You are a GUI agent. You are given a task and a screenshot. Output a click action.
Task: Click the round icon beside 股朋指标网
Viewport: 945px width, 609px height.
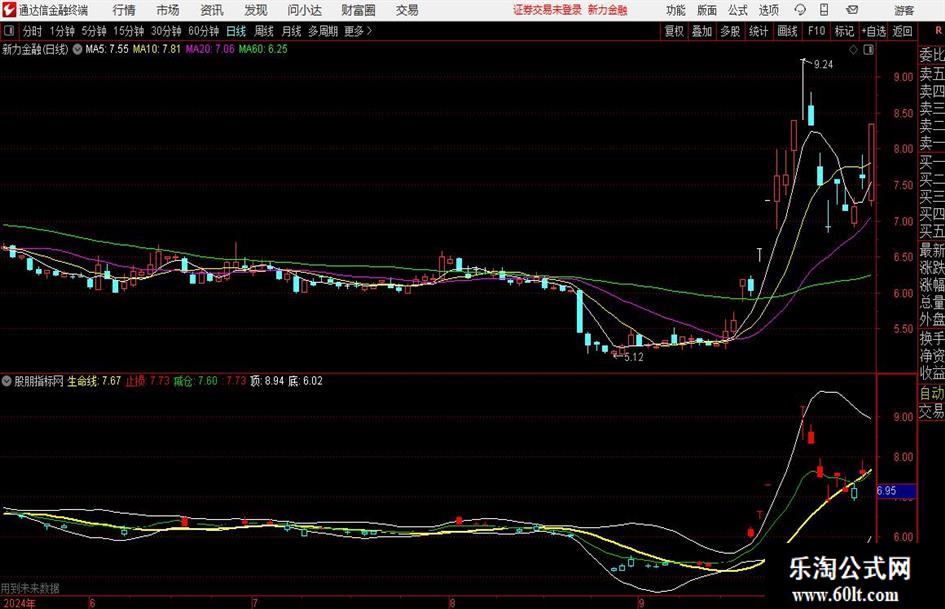click(7, 381)
